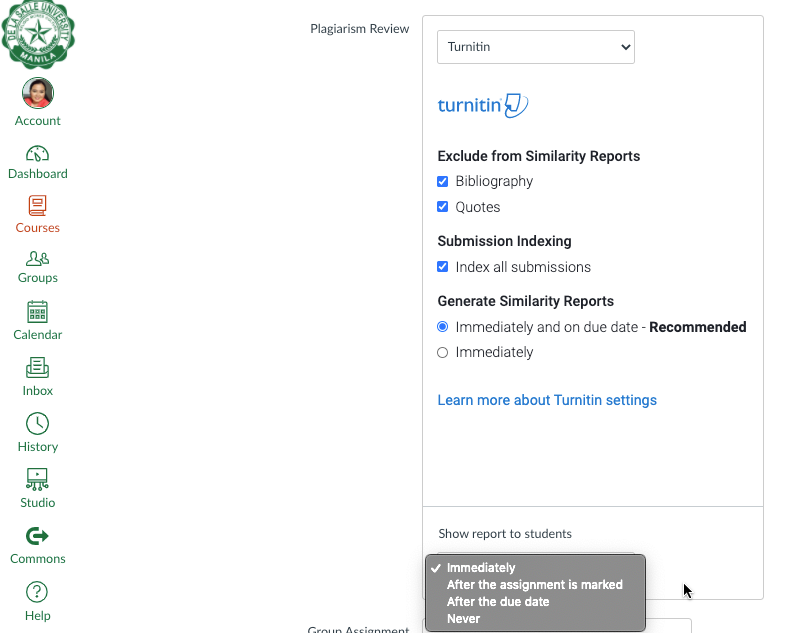The width and height of the screenshot is (799, 633).
Task: Click the Turnitin logo
Action: tap(483, 106)
